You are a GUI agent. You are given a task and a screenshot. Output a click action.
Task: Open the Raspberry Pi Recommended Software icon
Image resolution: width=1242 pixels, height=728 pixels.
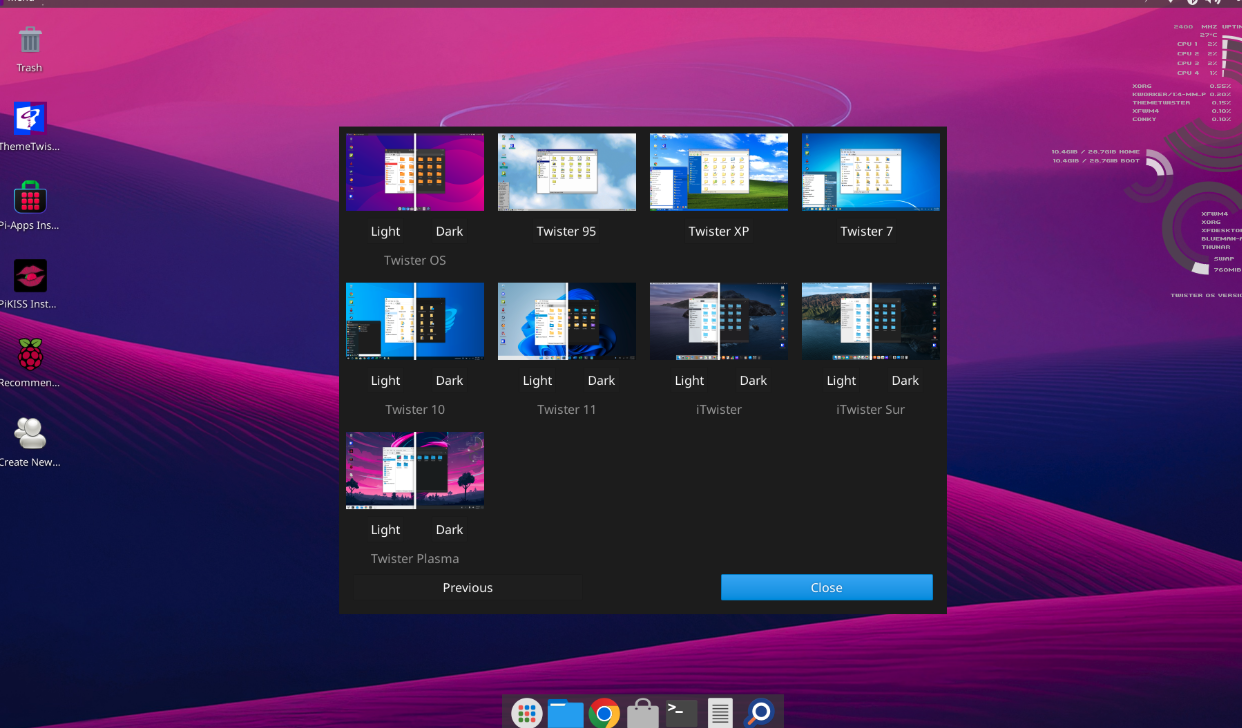30,356
